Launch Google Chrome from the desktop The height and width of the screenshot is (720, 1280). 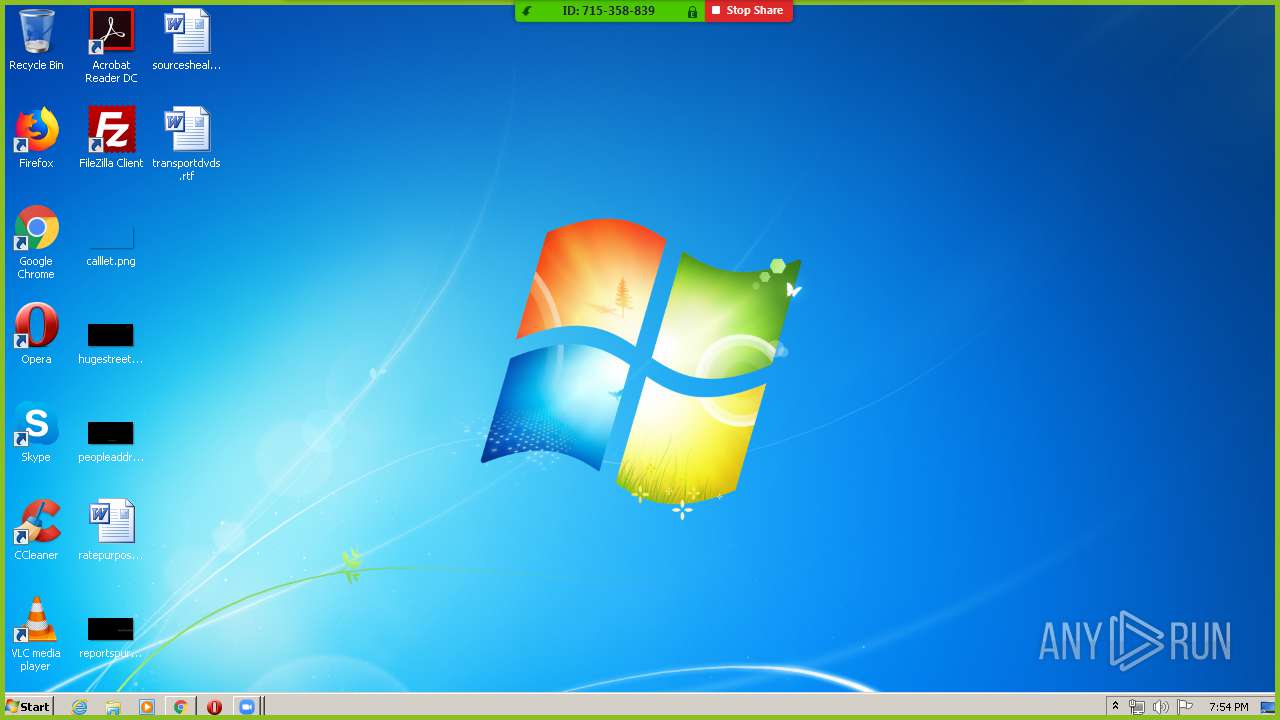pyautogui.click(x=36, y=243)
